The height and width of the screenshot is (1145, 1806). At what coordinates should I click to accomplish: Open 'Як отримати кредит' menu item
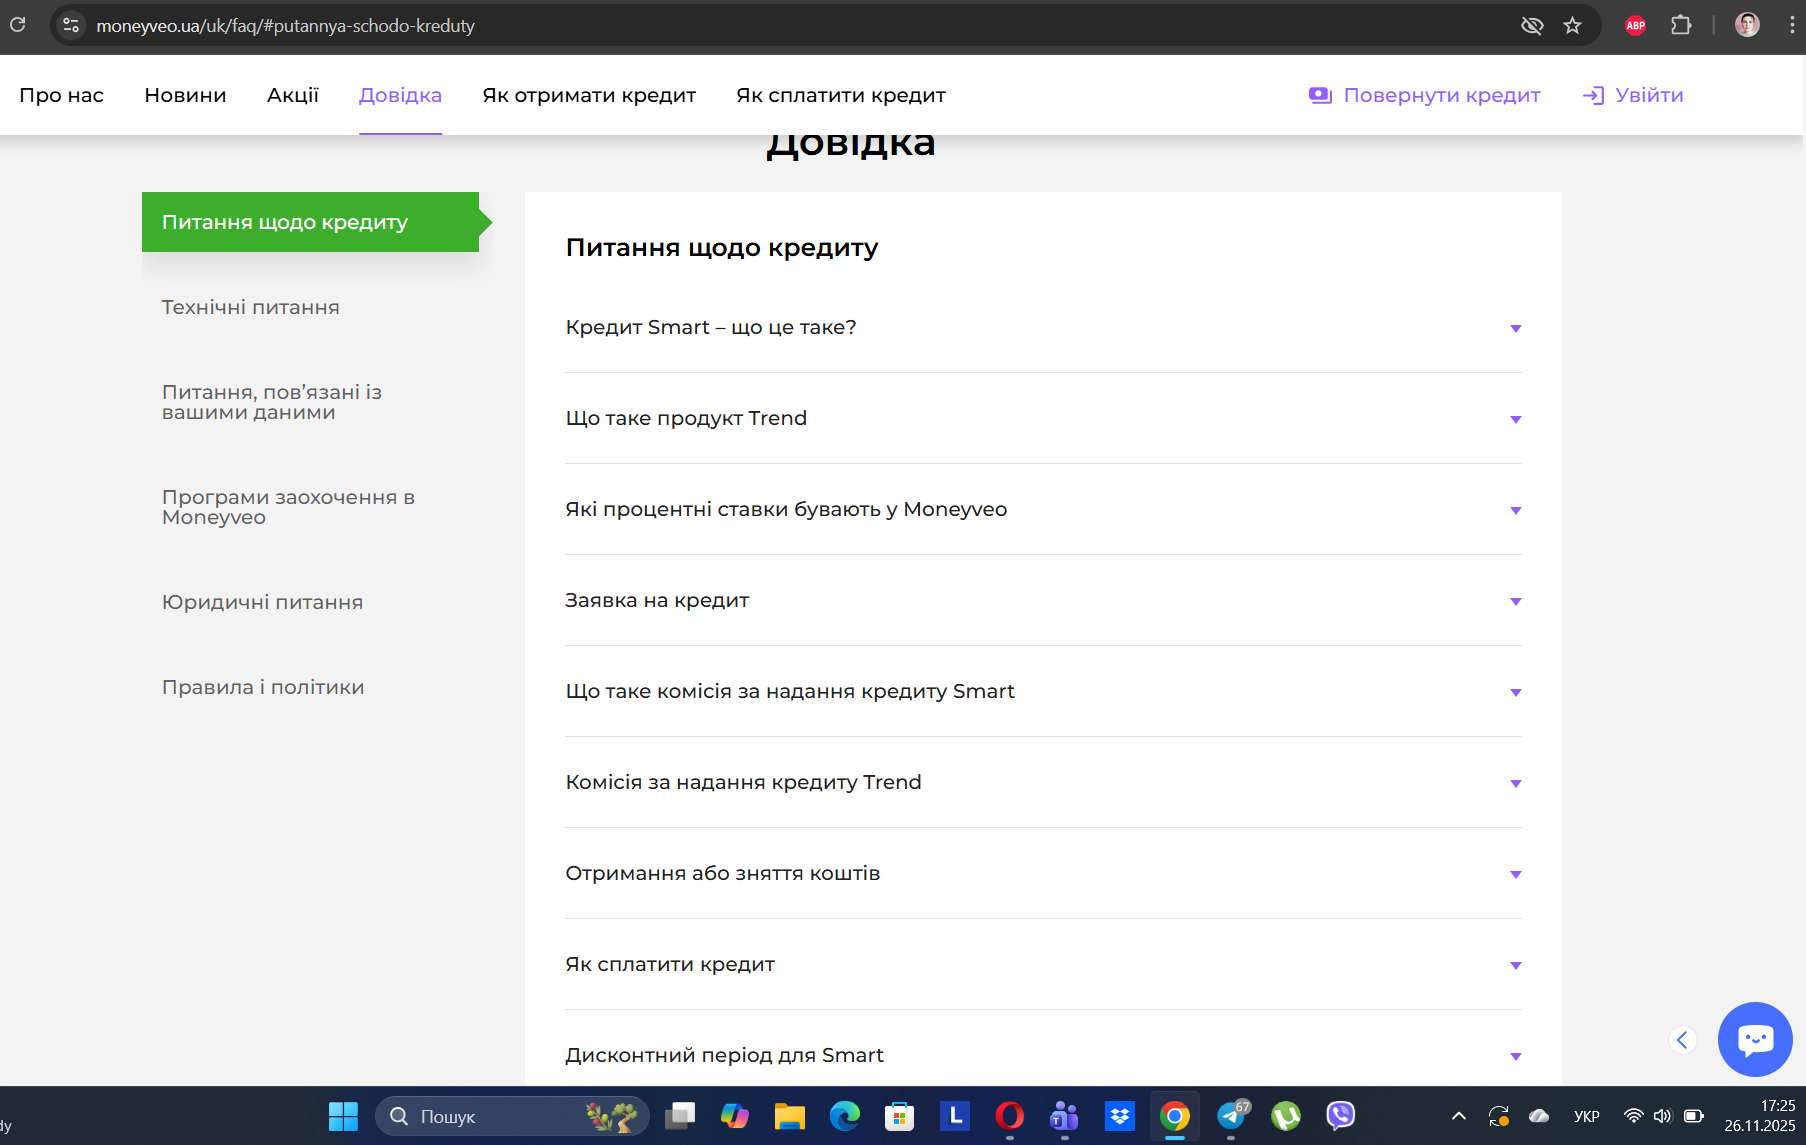tap(589, 95)
